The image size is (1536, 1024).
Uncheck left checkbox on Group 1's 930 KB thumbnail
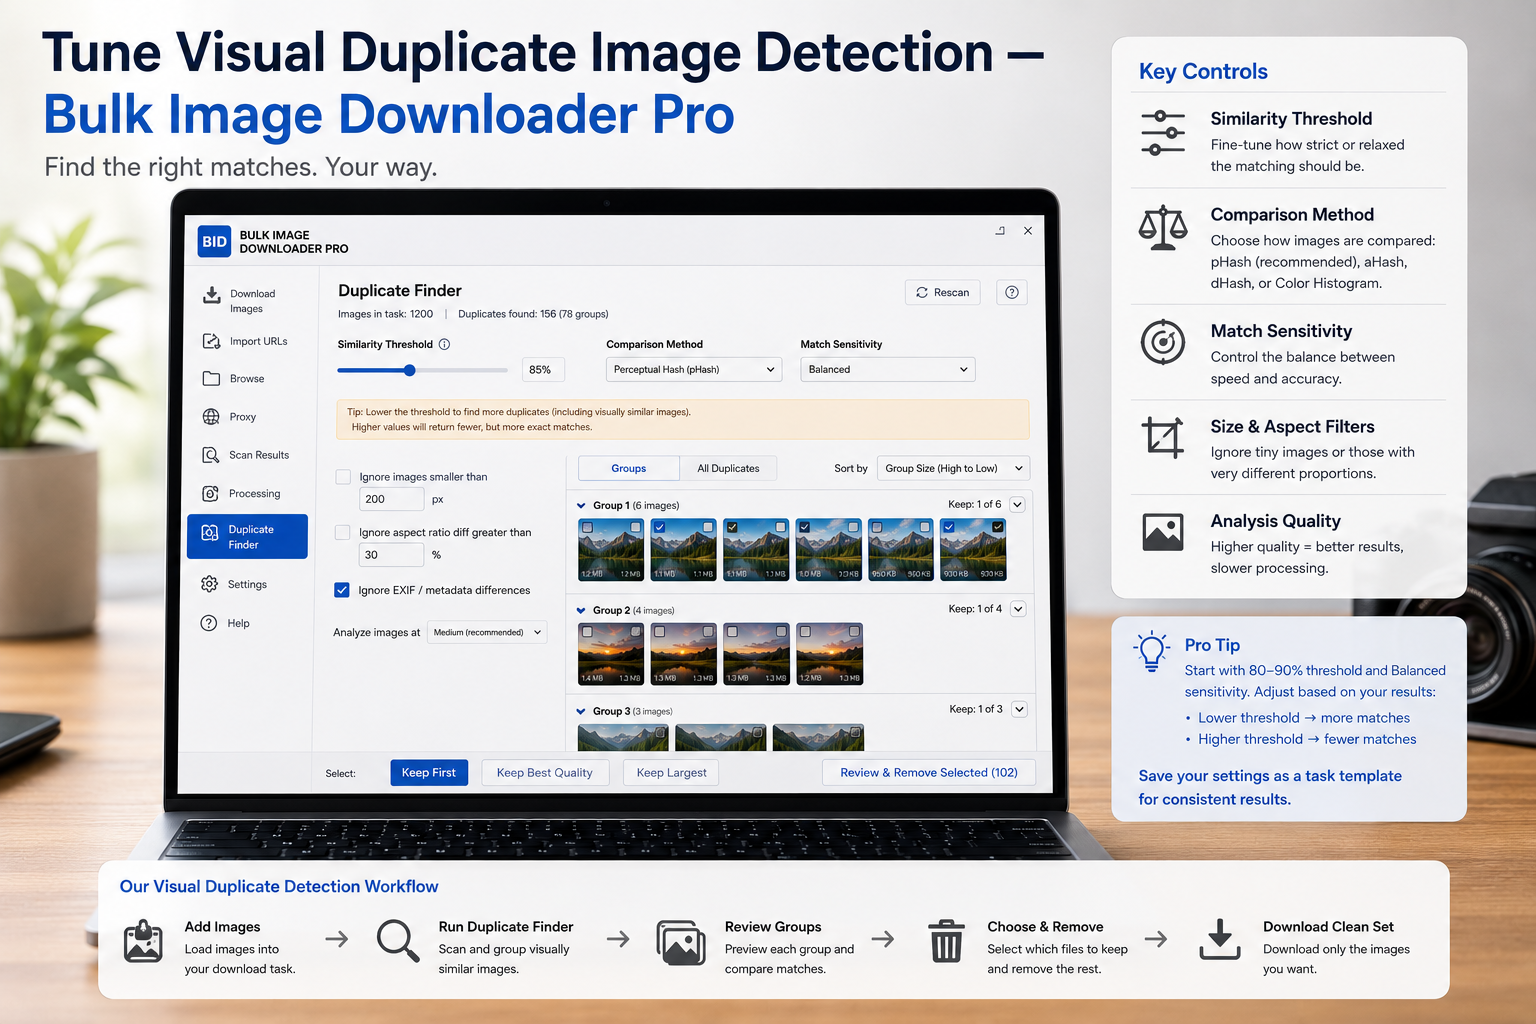click(x=949, y=527)
